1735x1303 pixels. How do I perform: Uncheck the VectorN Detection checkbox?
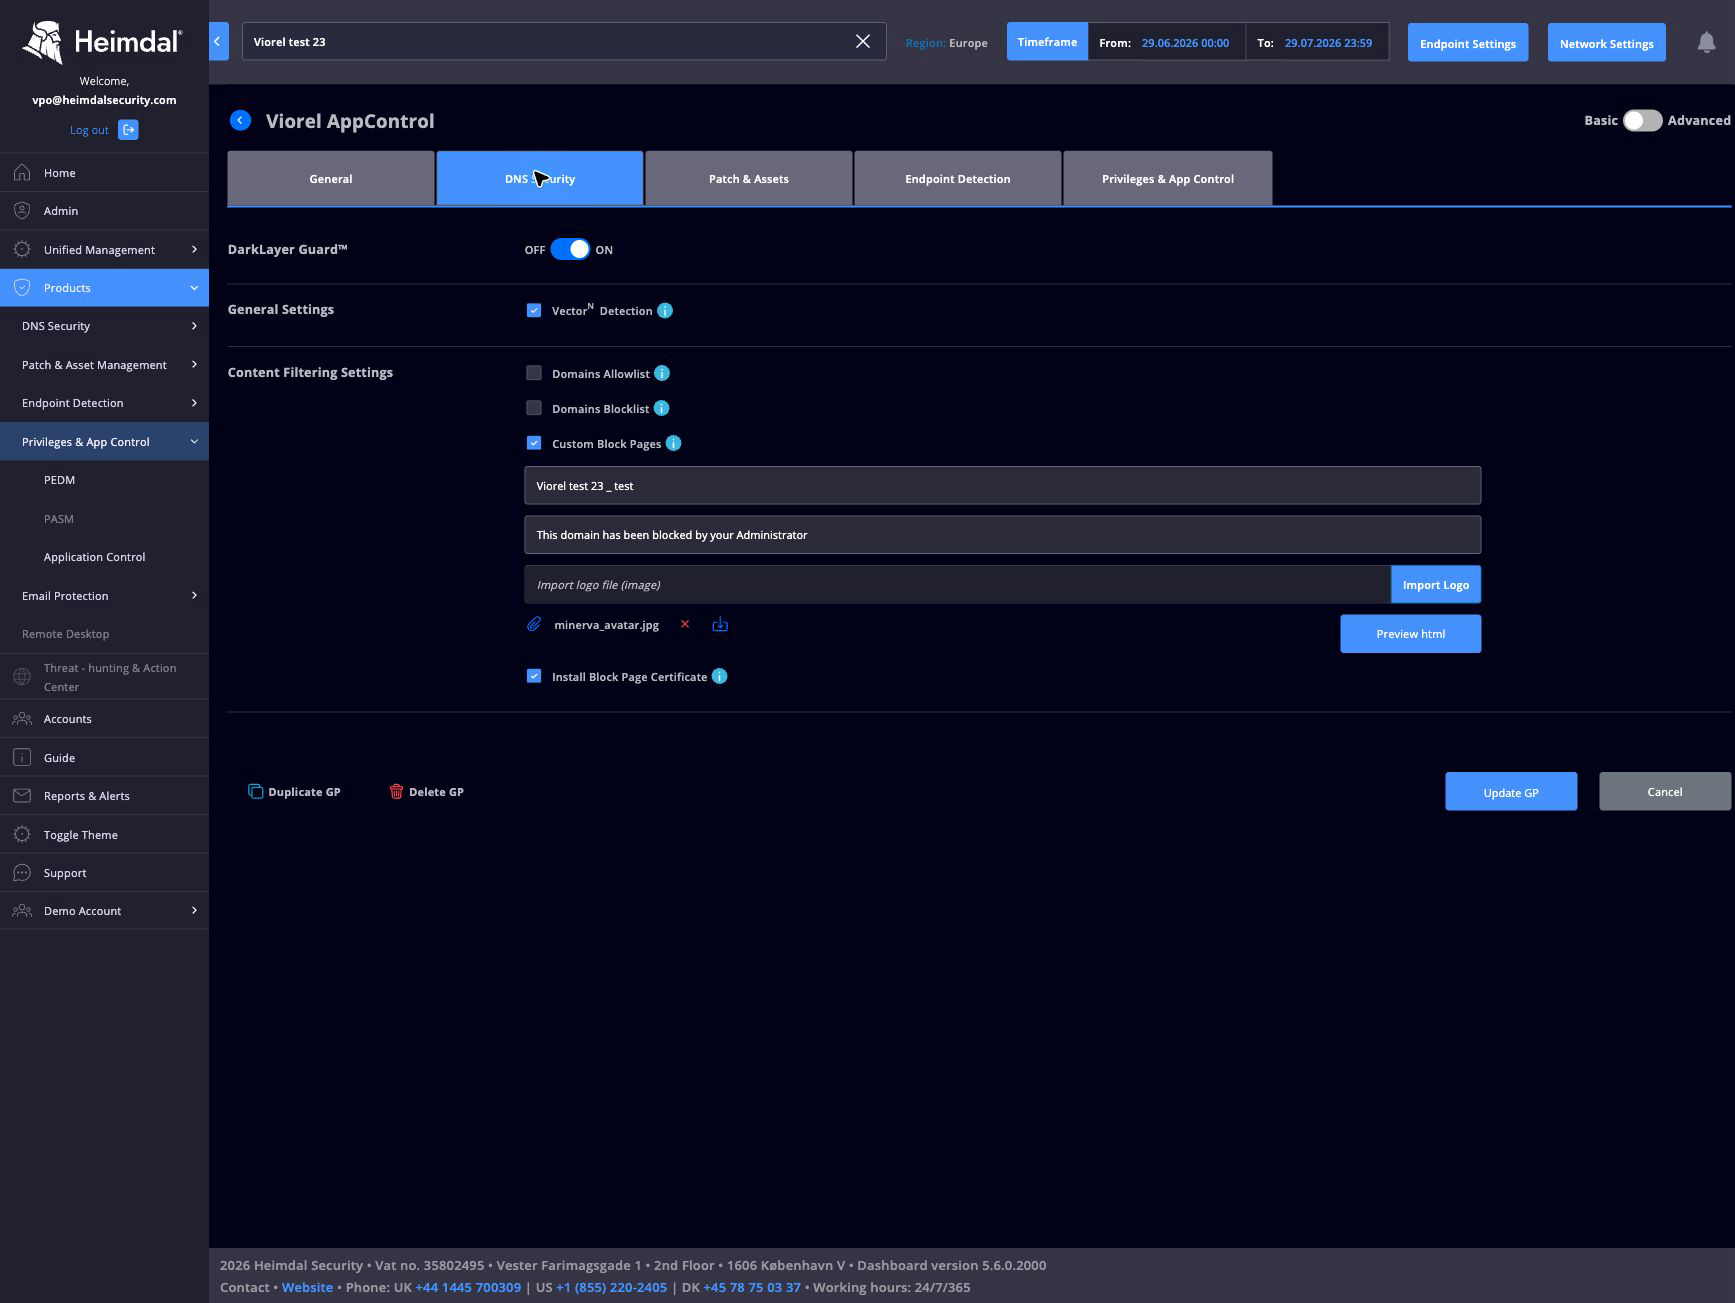pyautogui.click(x=534, y=311)
